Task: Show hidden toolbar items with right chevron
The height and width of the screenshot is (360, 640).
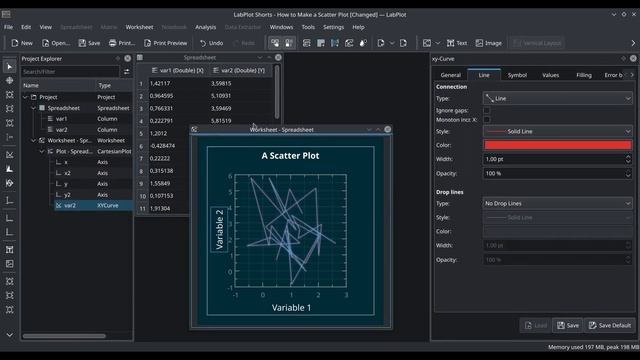Action: [633, 43]
